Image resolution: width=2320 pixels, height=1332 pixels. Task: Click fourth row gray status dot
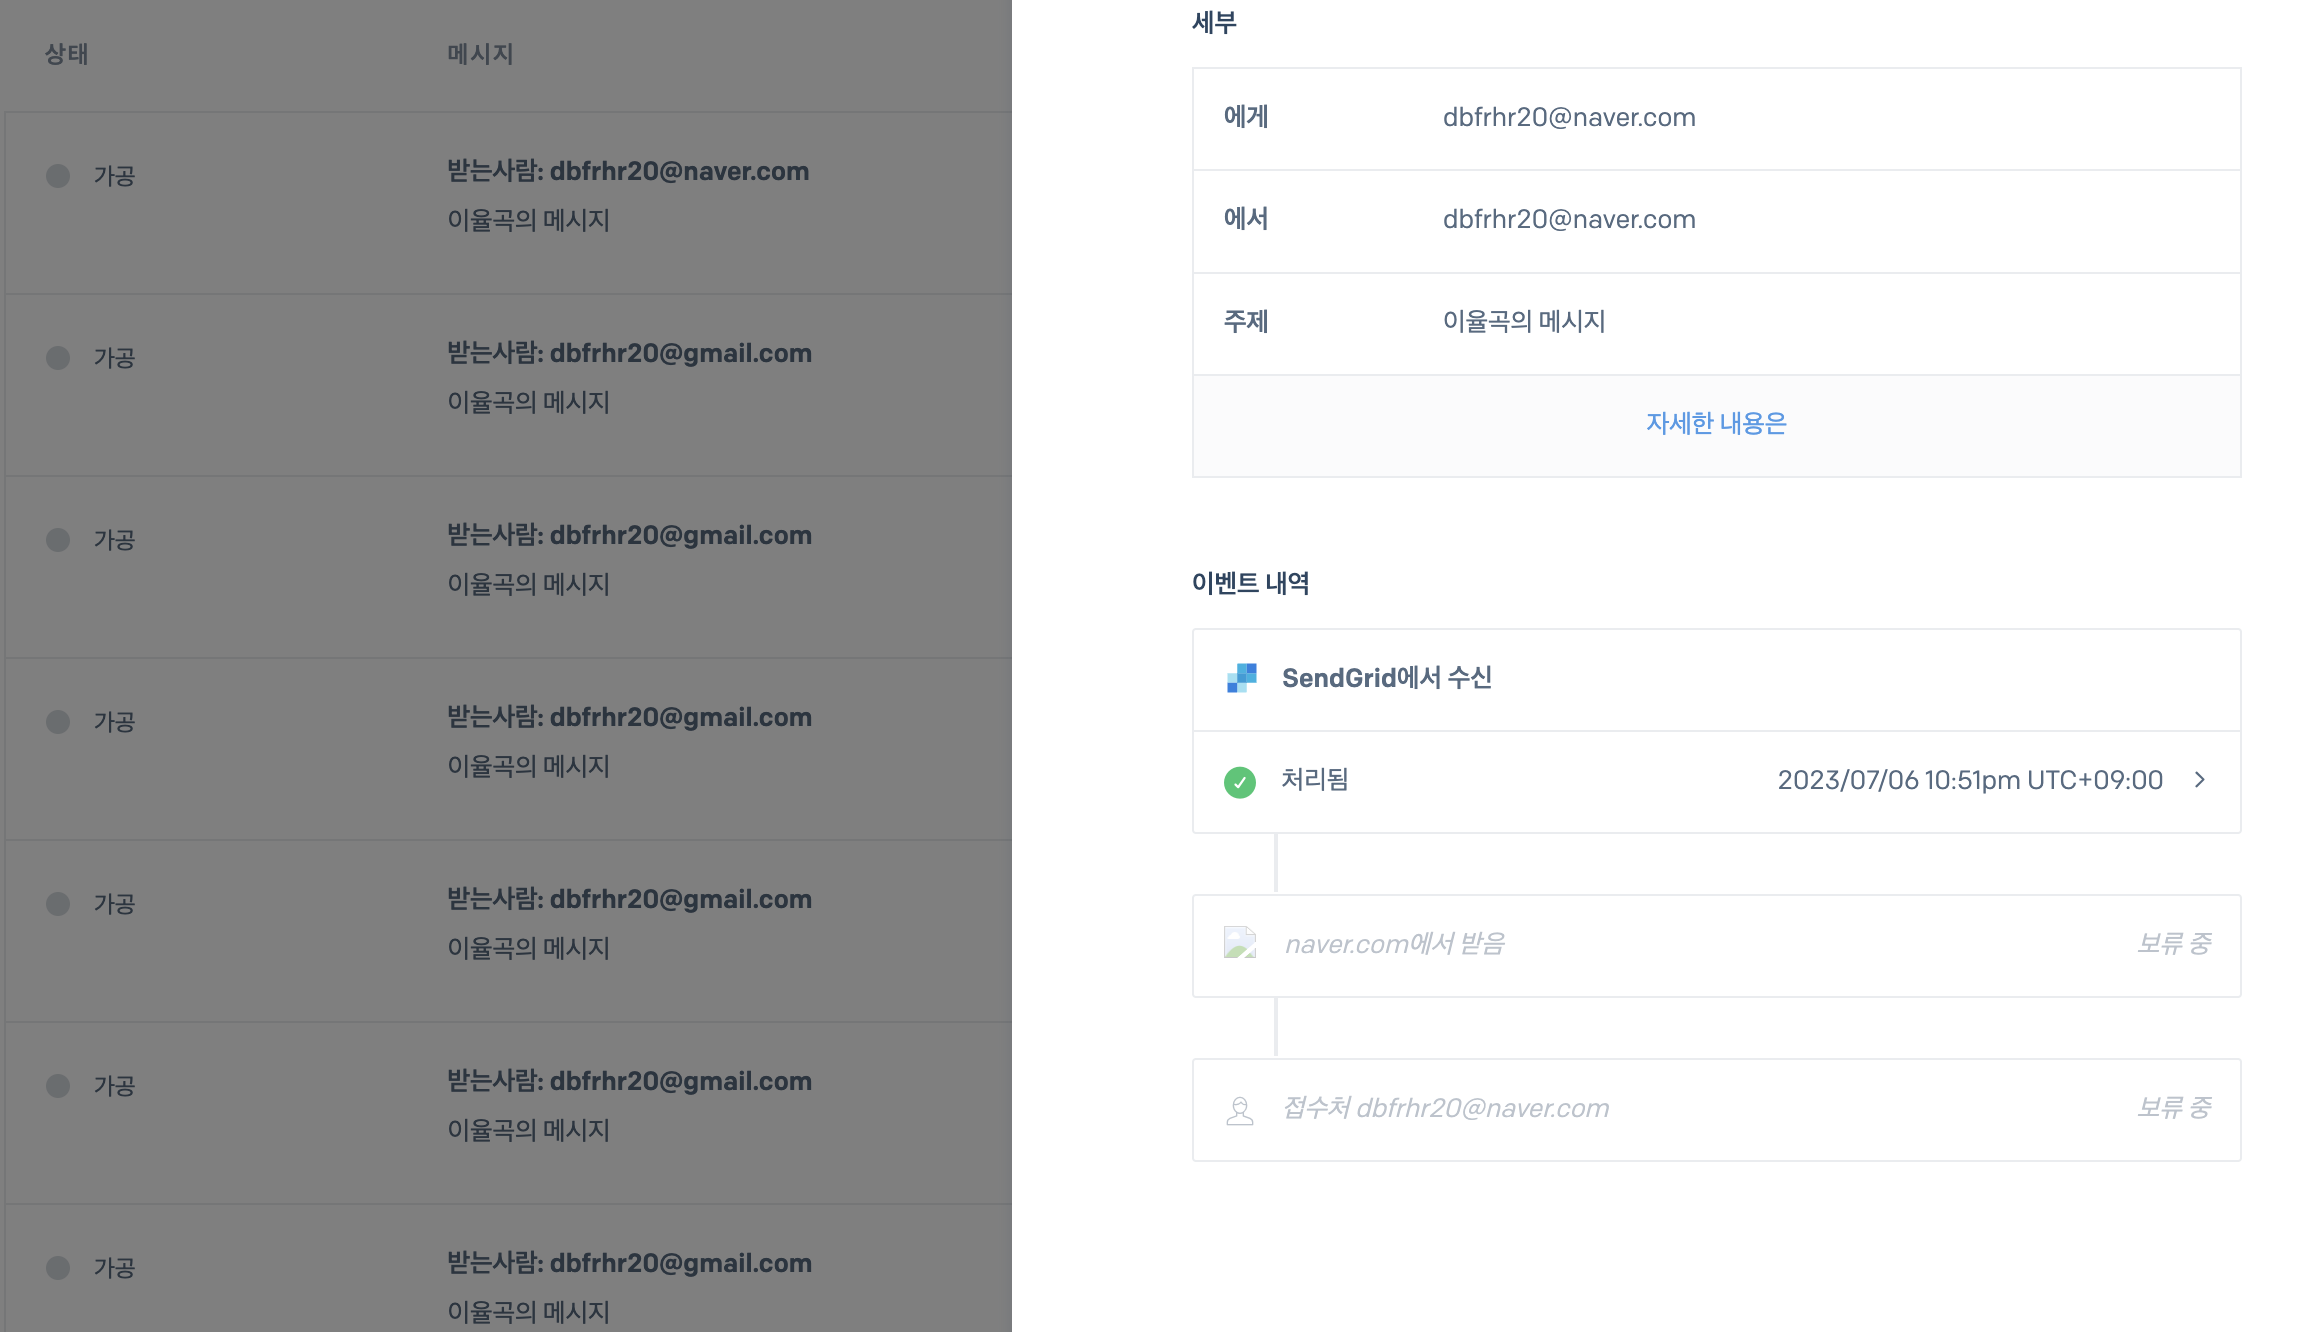(58, 722)
